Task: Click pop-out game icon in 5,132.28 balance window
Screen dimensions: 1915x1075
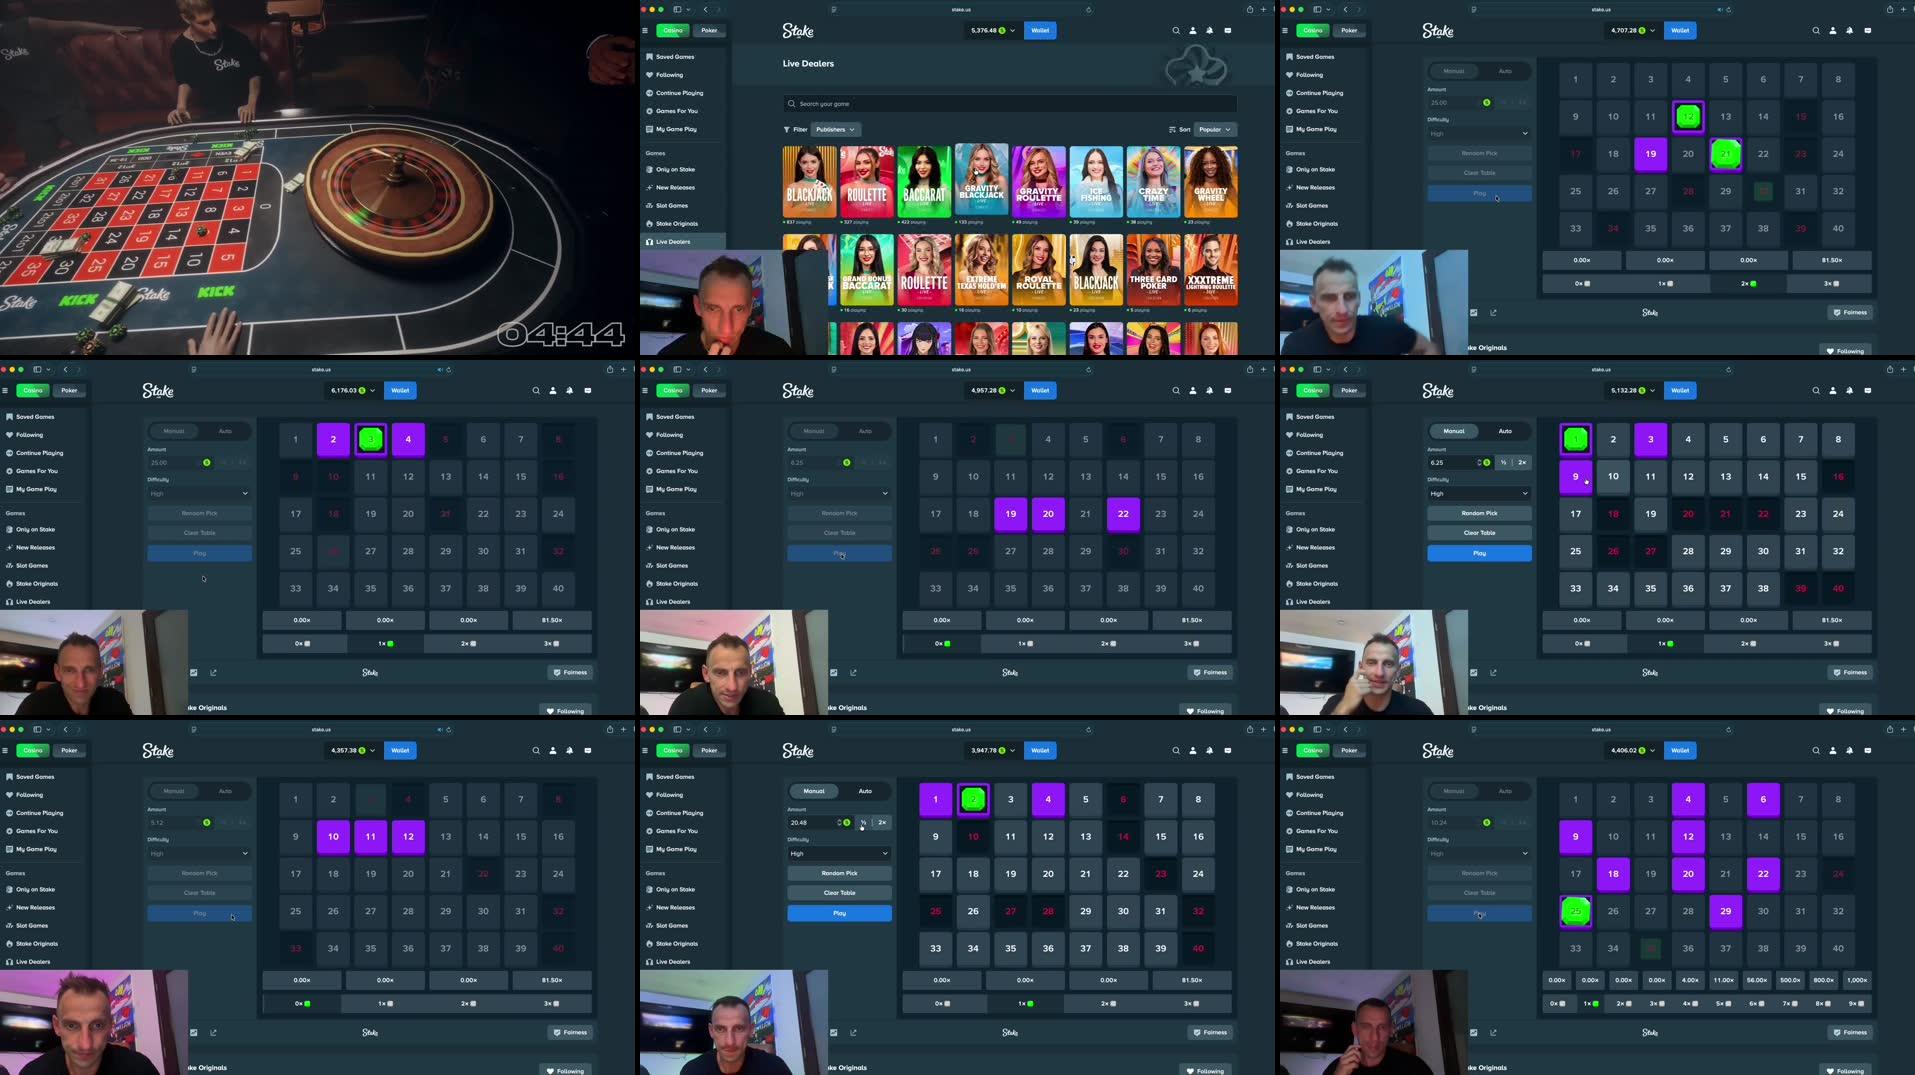Action: [x=1494, y=672]
